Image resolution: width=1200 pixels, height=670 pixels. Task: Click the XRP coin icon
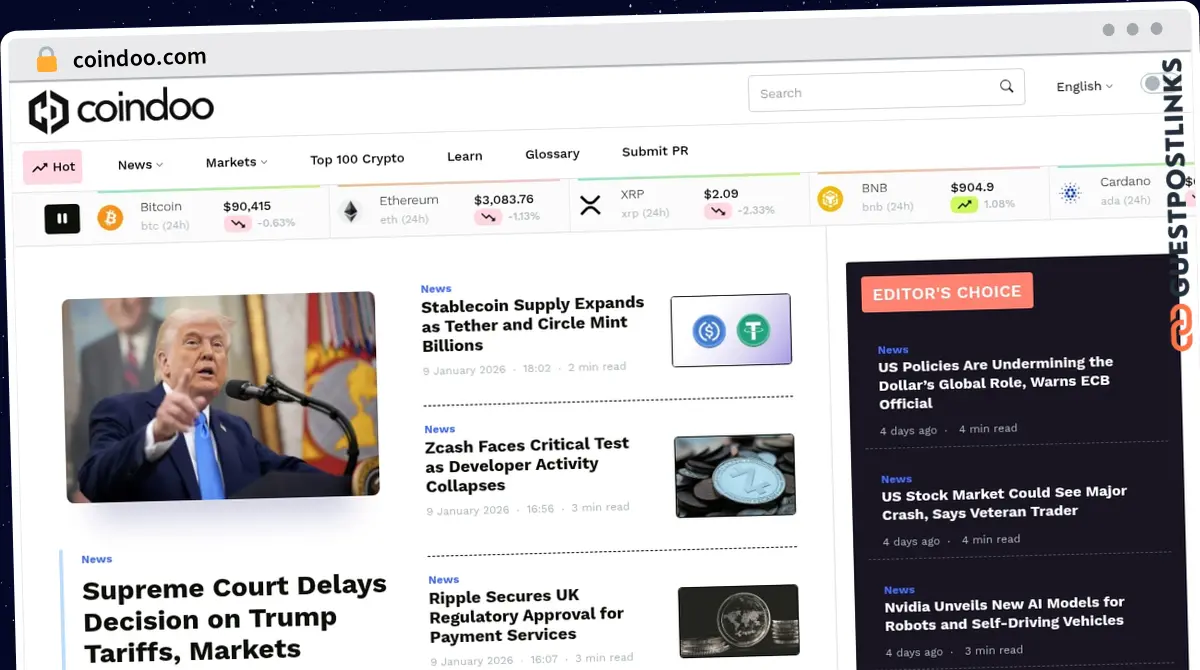pos(591,205)
